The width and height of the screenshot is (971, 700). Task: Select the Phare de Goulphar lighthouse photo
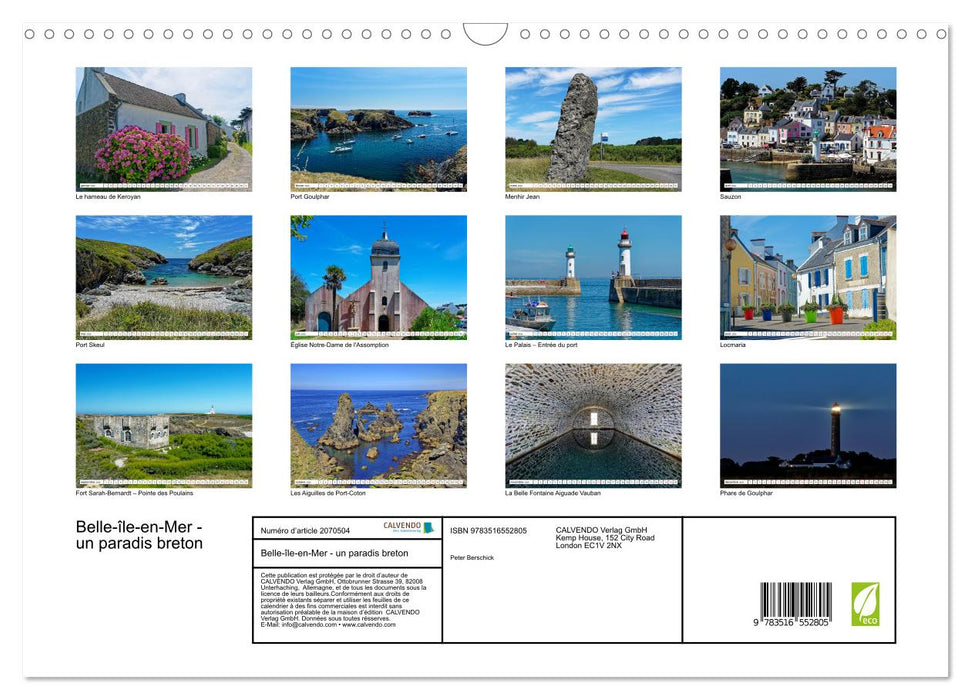tap(808, 425)
